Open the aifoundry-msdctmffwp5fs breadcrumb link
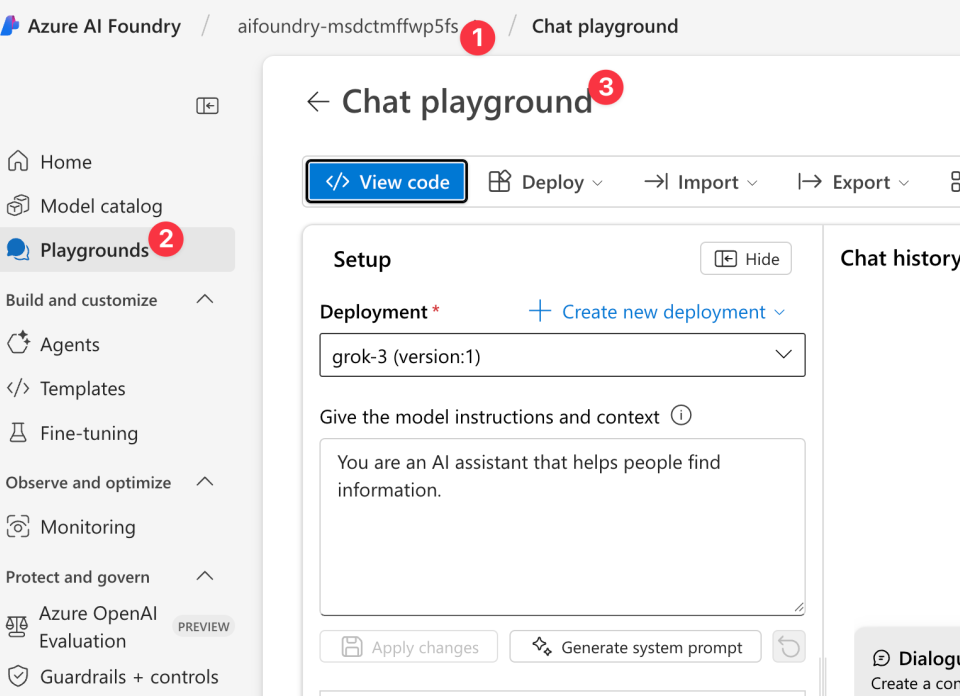 point(348,26)
